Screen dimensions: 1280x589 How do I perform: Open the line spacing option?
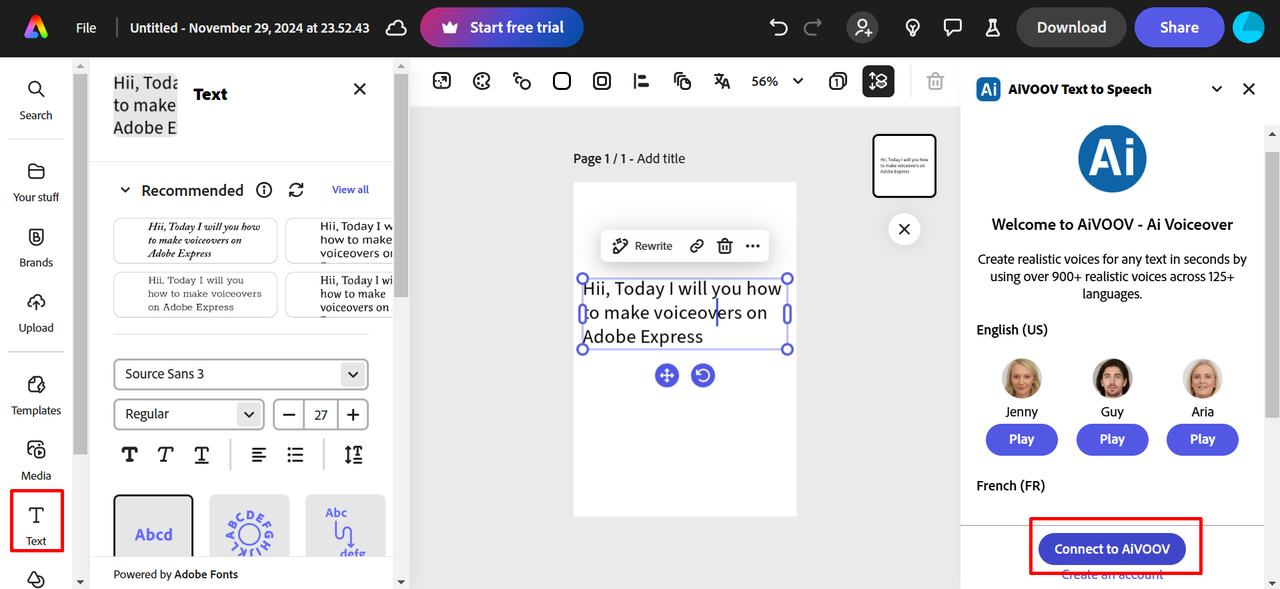click(x=353, y=455)
